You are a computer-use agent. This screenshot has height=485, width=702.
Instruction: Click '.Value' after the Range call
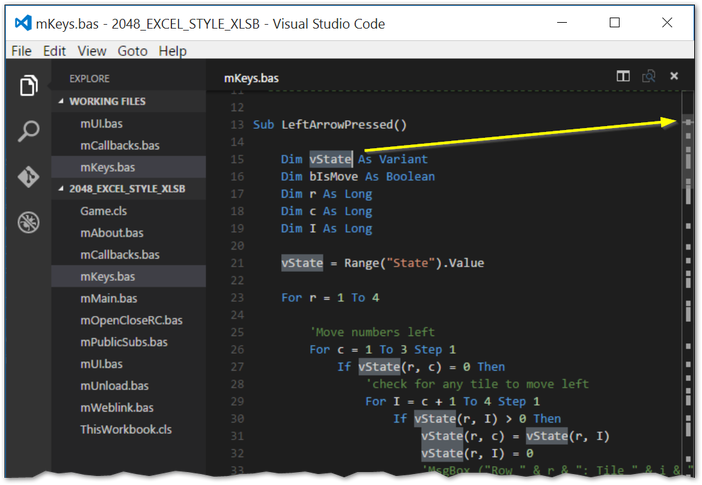click(x=463, y=263)
